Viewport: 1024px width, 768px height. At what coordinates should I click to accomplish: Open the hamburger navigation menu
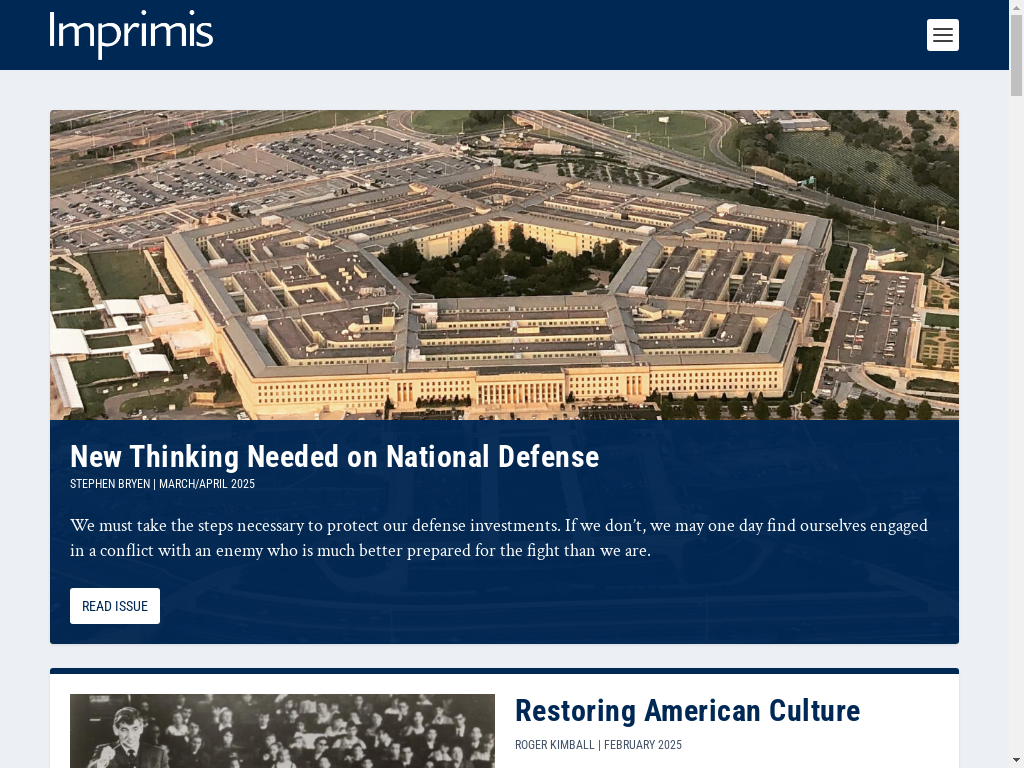tap(942, 35)
